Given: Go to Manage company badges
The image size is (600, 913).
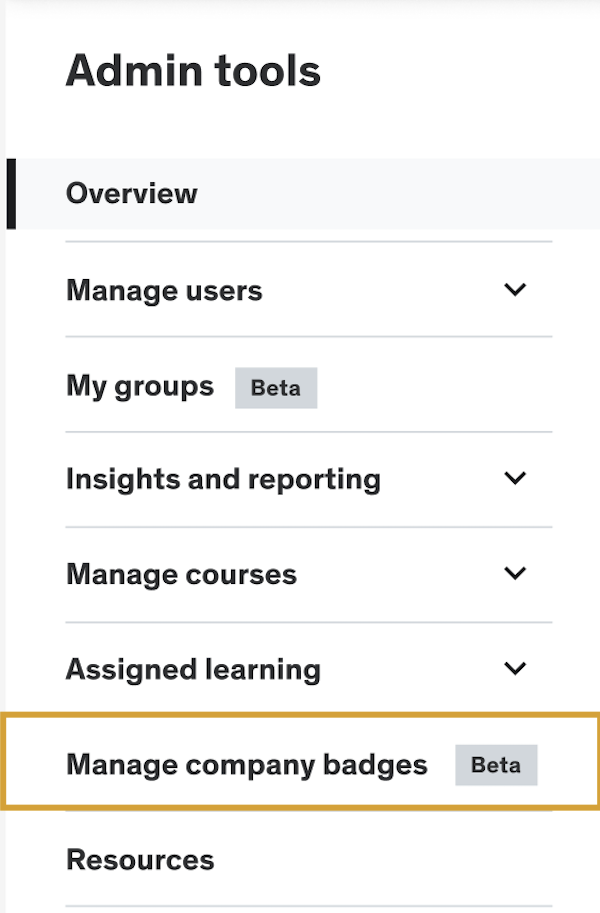Looking at the screenshot, I should 246,765.
